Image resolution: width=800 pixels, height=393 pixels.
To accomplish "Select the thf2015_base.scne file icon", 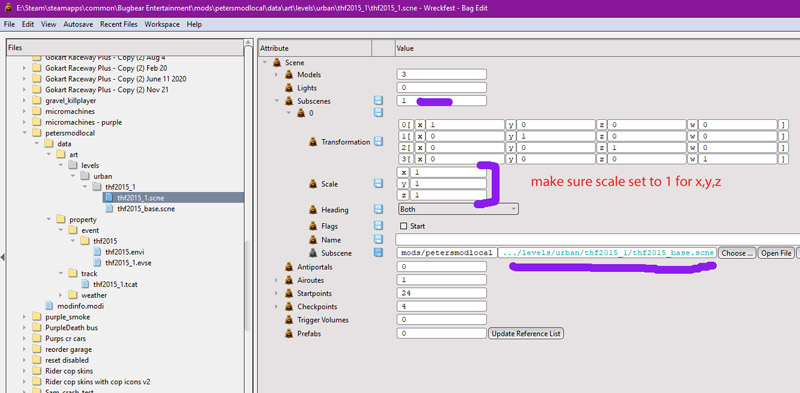I will (x=109, y=208).
